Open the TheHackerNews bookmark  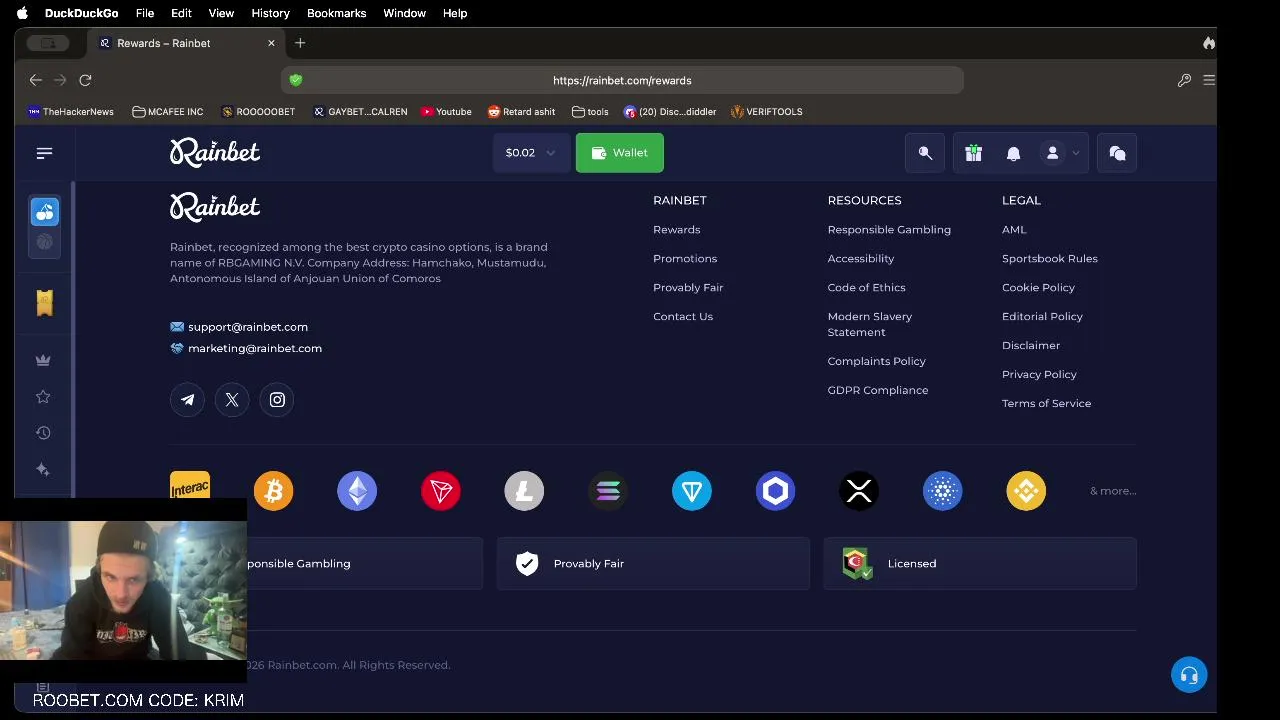pyautogui.click(x=71, y=112)
